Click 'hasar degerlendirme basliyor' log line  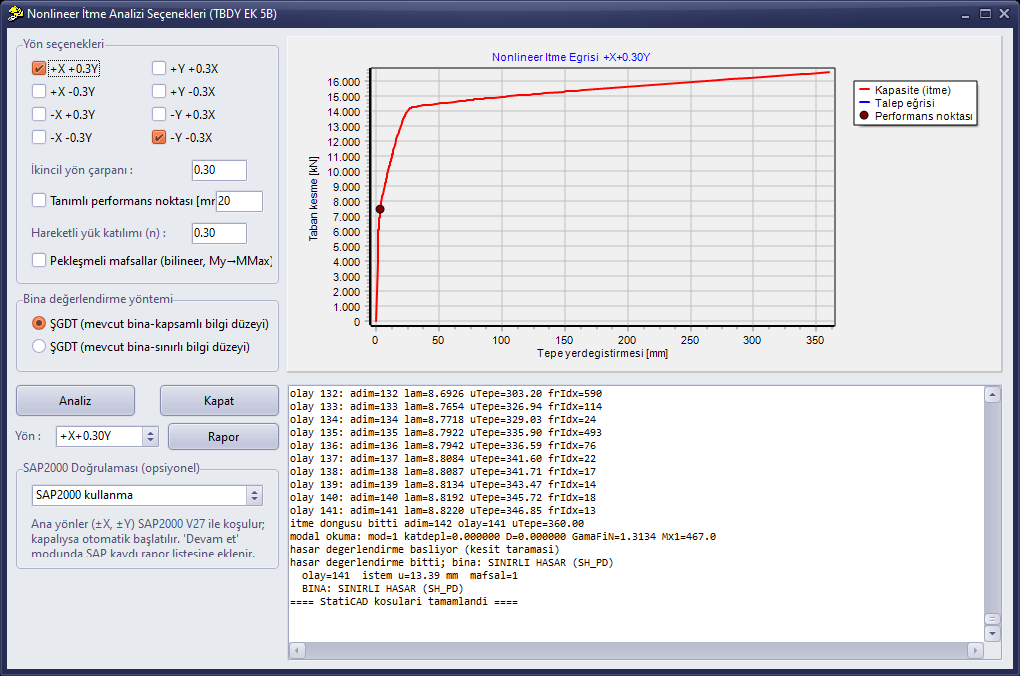(425, 550)
